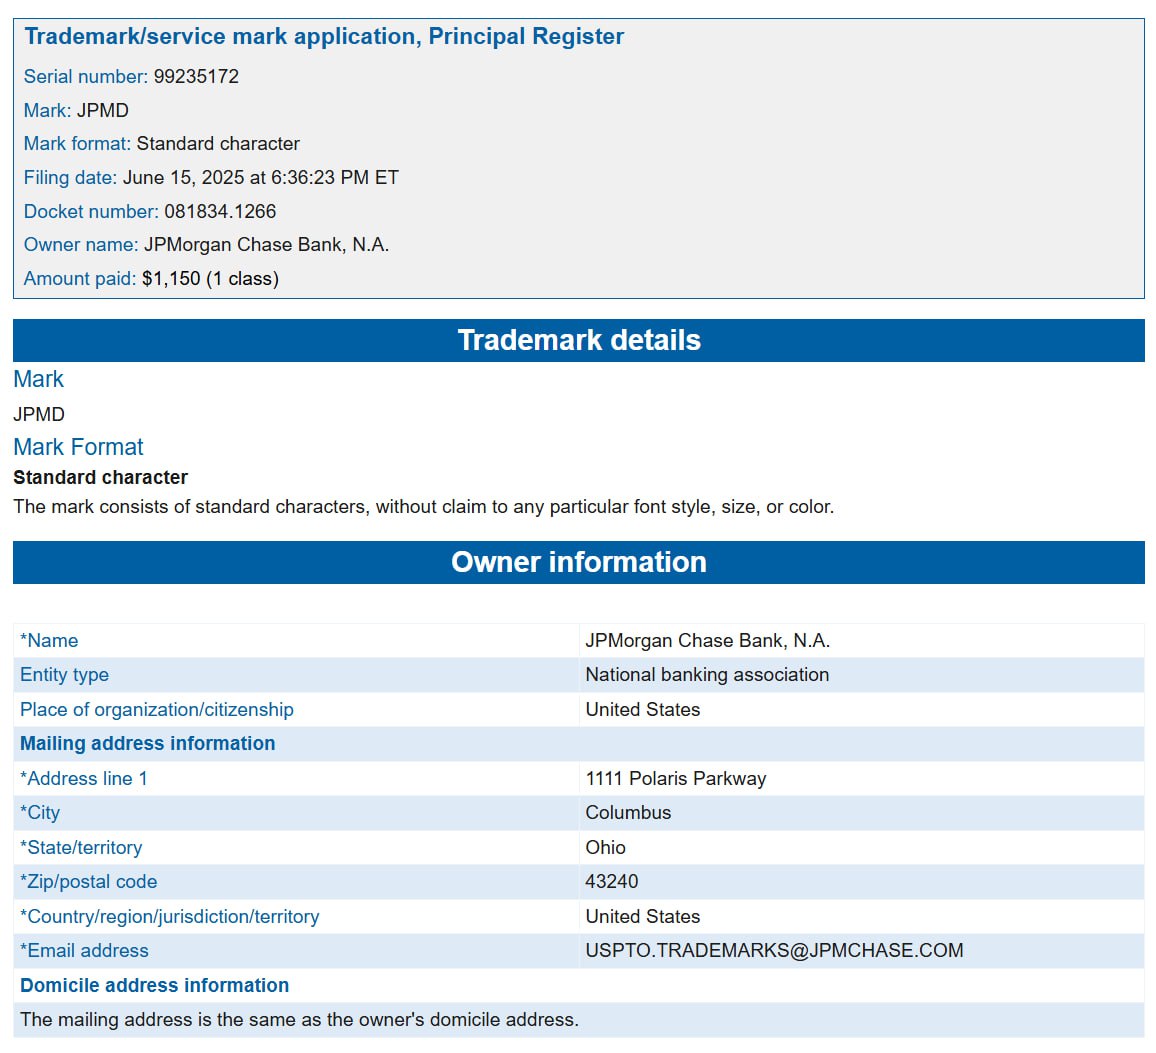This screenshot has height=1053, width=1156.
Task: Click the 'Domicile address information' subheading
Action: (154, 985)
